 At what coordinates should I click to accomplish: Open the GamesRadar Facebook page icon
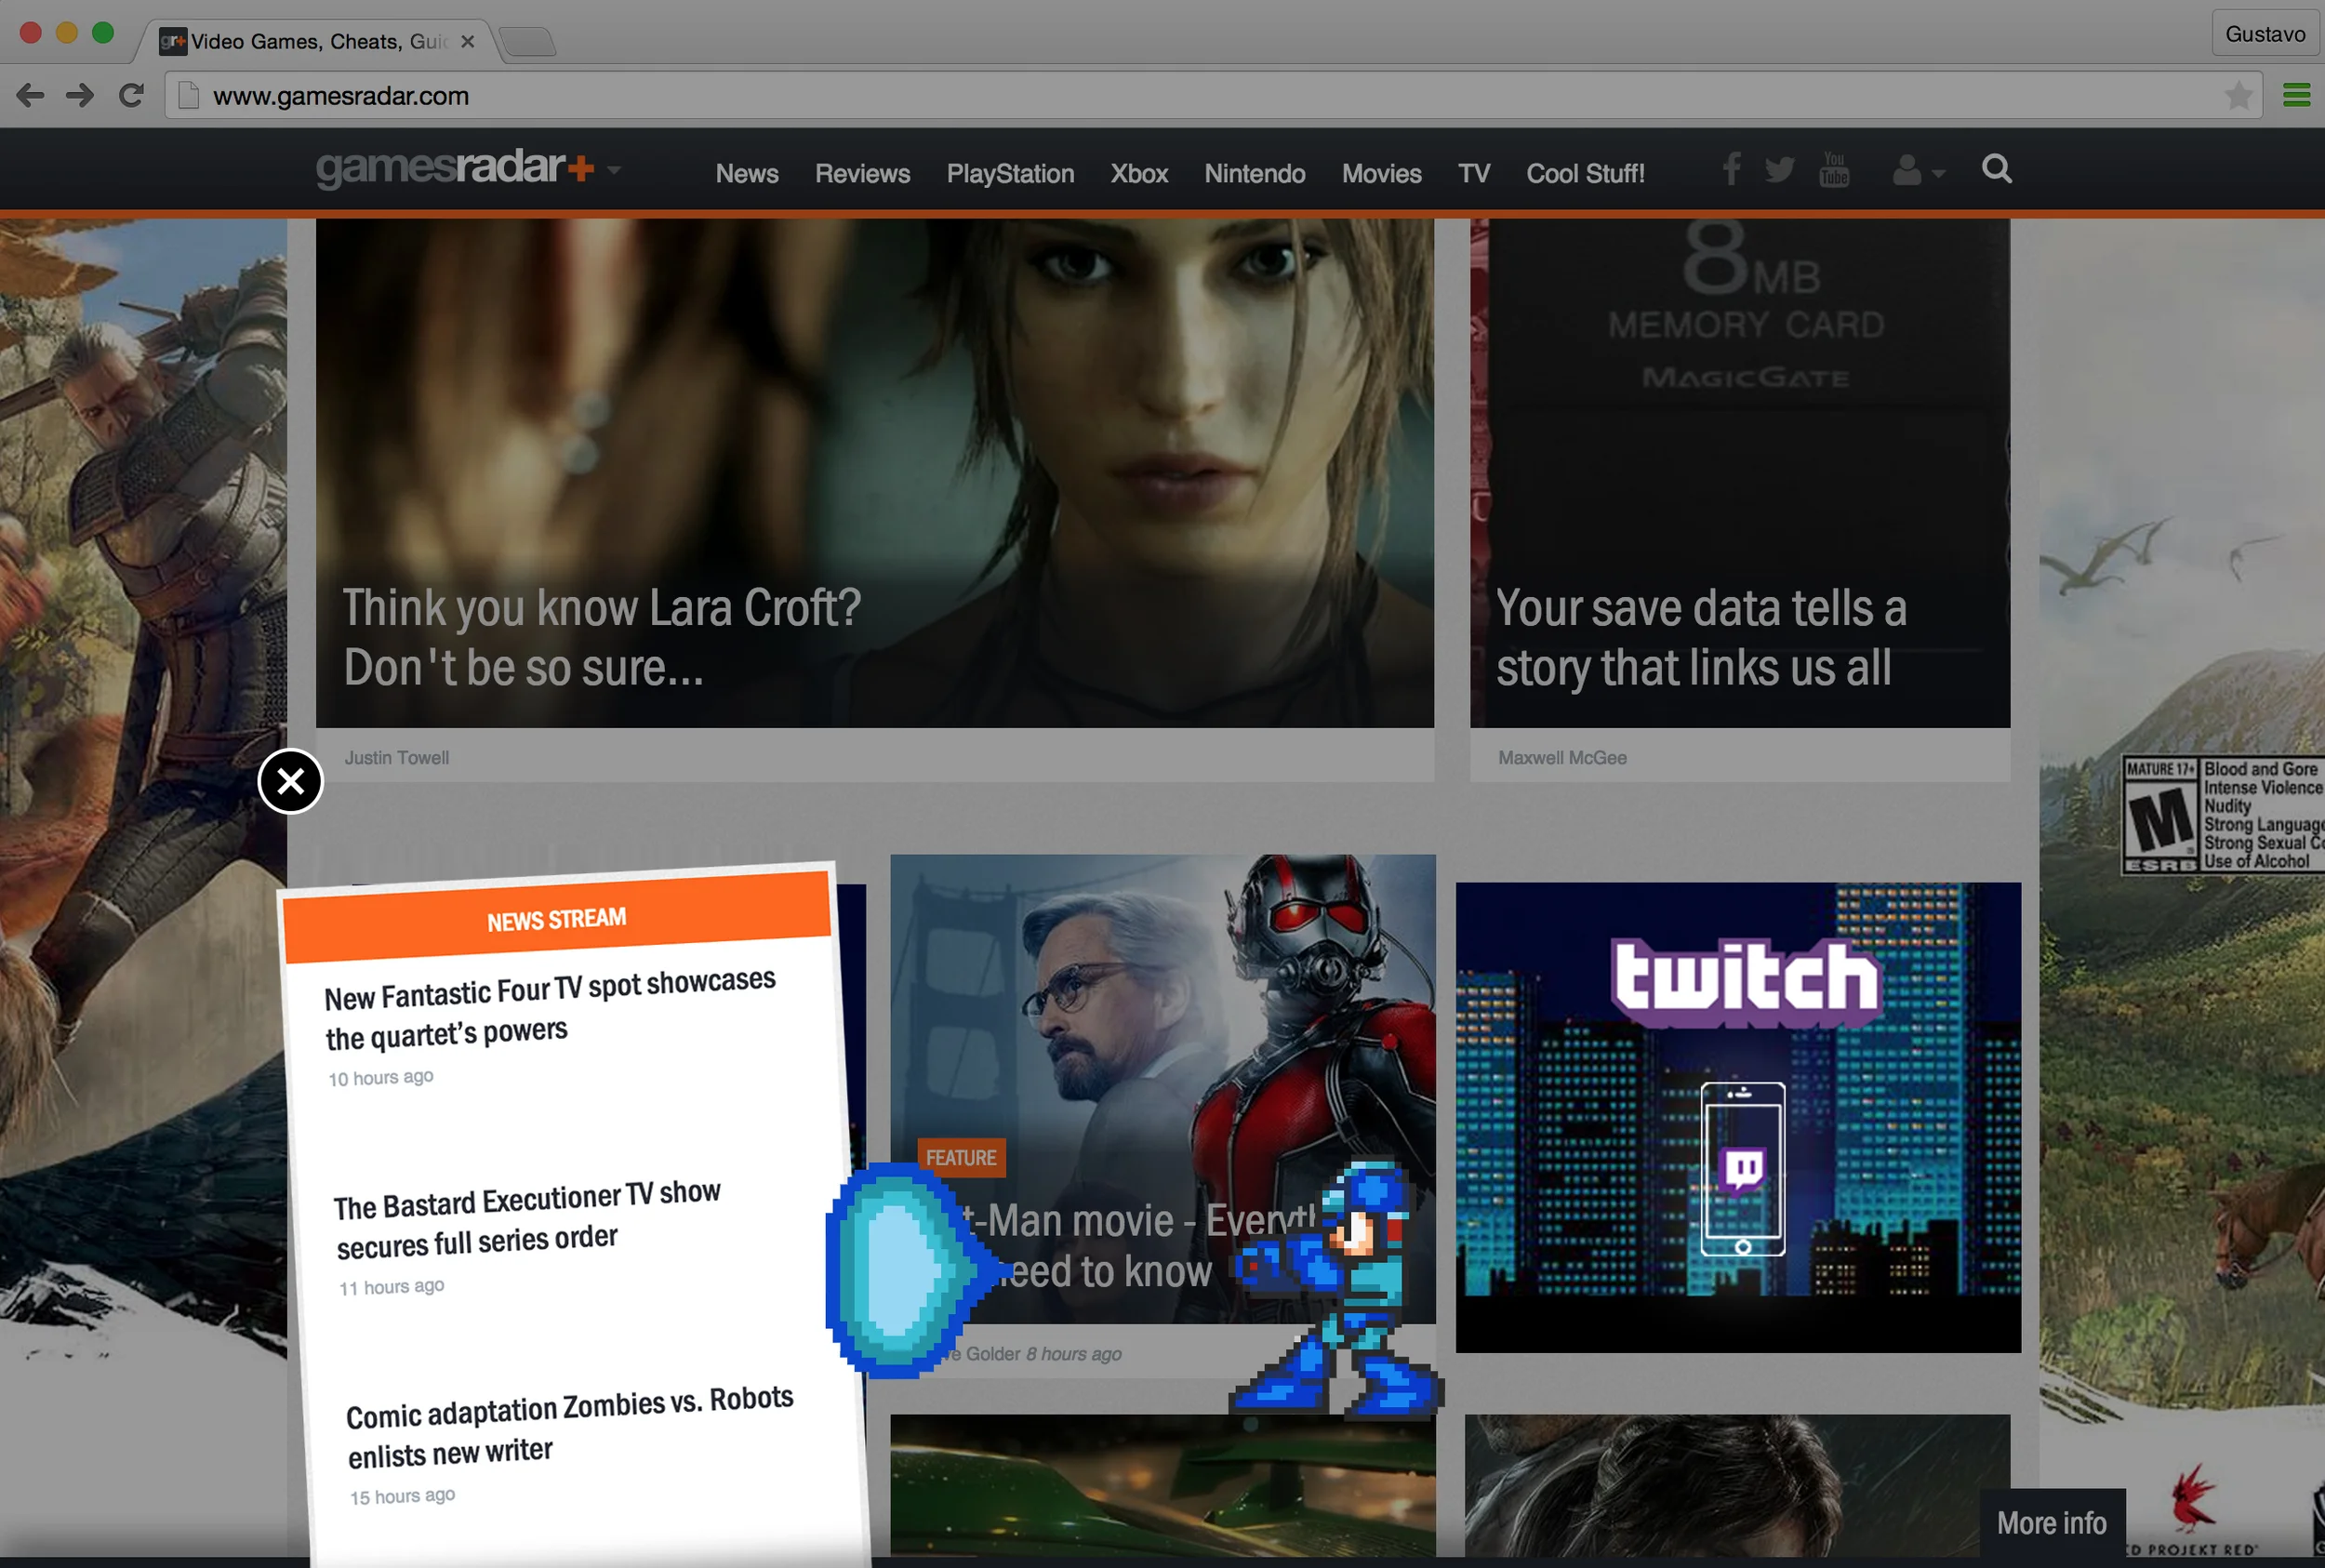point(1732,169)
